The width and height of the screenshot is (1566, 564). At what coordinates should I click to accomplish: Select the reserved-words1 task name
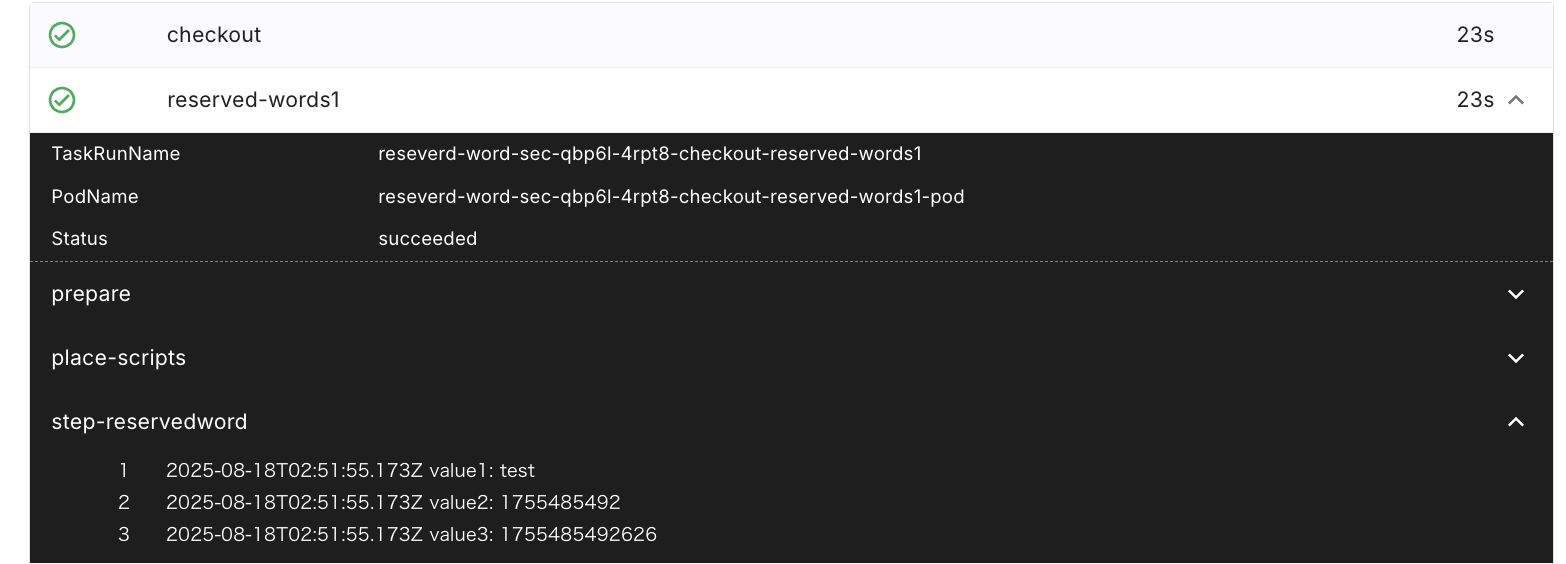tap(253, 100)
